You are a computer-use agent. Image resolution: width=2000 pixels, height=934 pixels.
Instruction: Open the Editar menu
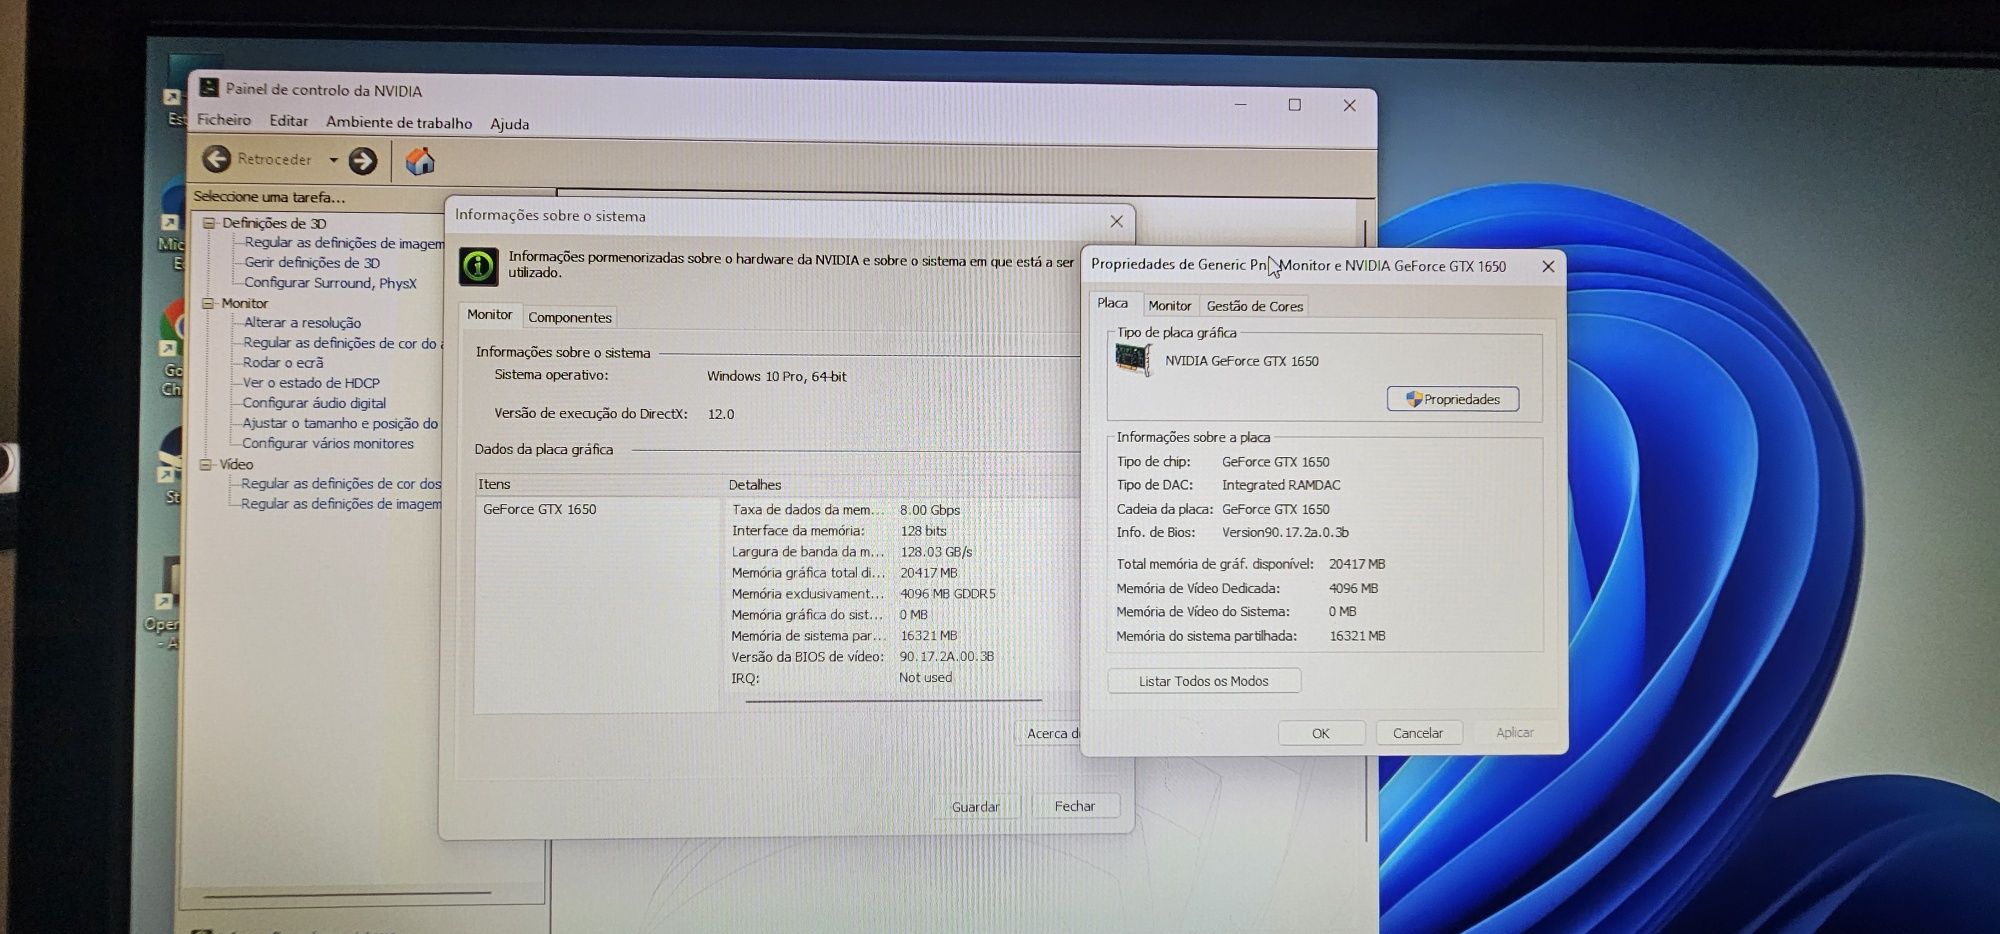(x=288, y=121)
